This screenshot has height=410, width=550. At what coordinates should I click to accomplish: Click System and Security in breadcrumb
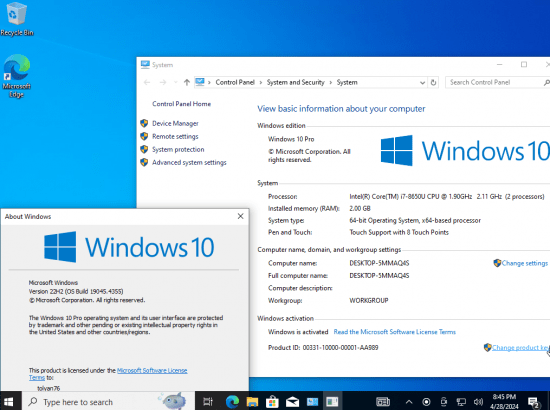point(295,82)
